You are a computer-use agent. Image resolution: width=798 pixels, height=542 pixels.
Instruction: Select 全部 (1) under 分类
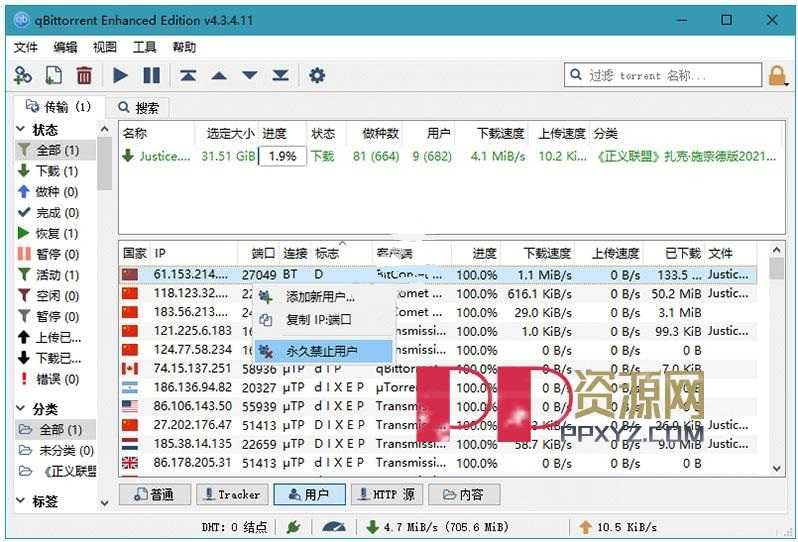[x=55, y=430]
